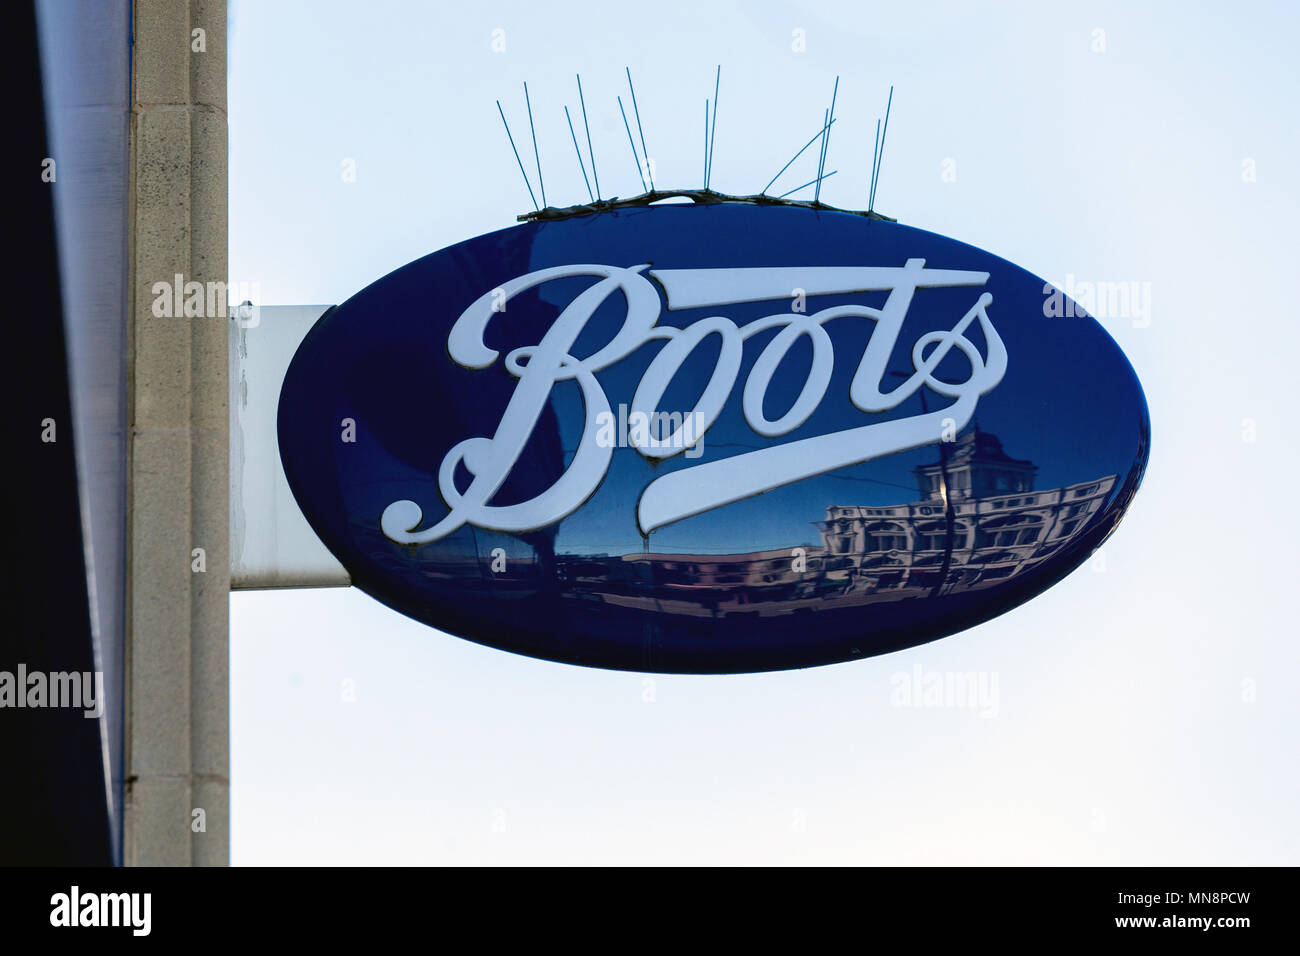Viewport: 1300px width, 956px height.
Task: Click the alamy logo in the bottom bar
Action: point(100,910)
